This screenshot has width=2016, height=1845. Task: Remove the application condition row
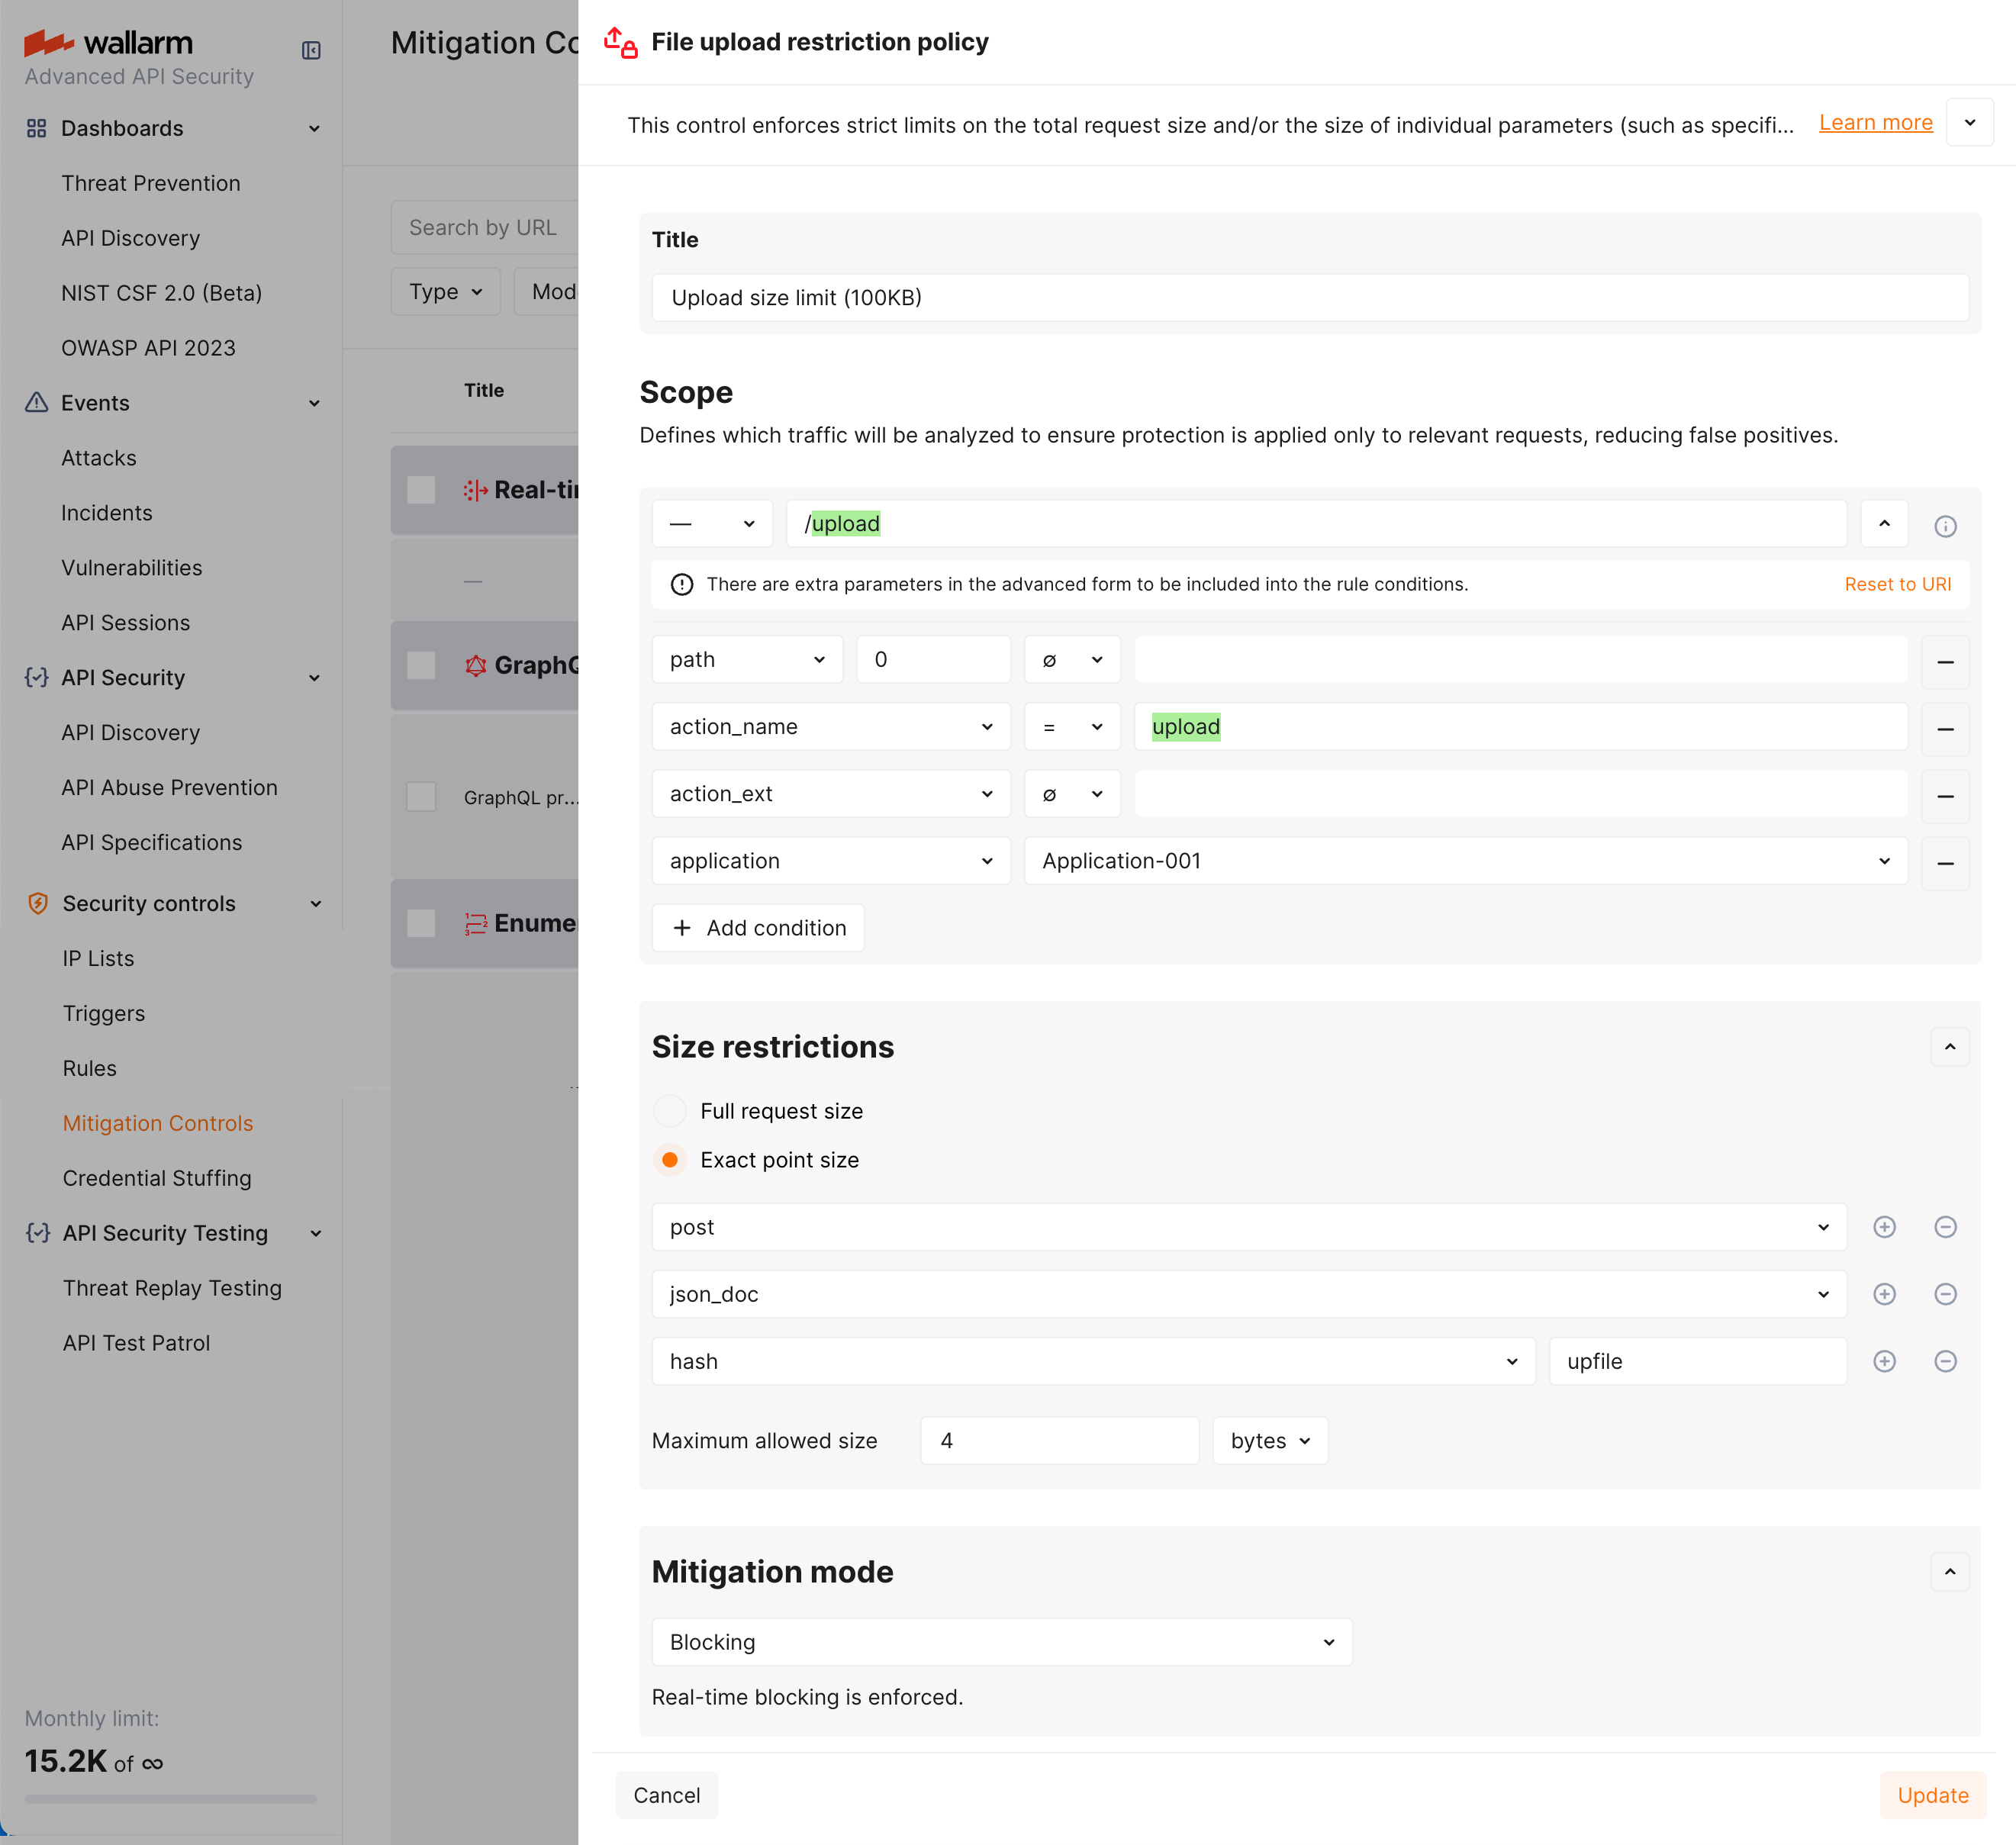click(1944, 862)
